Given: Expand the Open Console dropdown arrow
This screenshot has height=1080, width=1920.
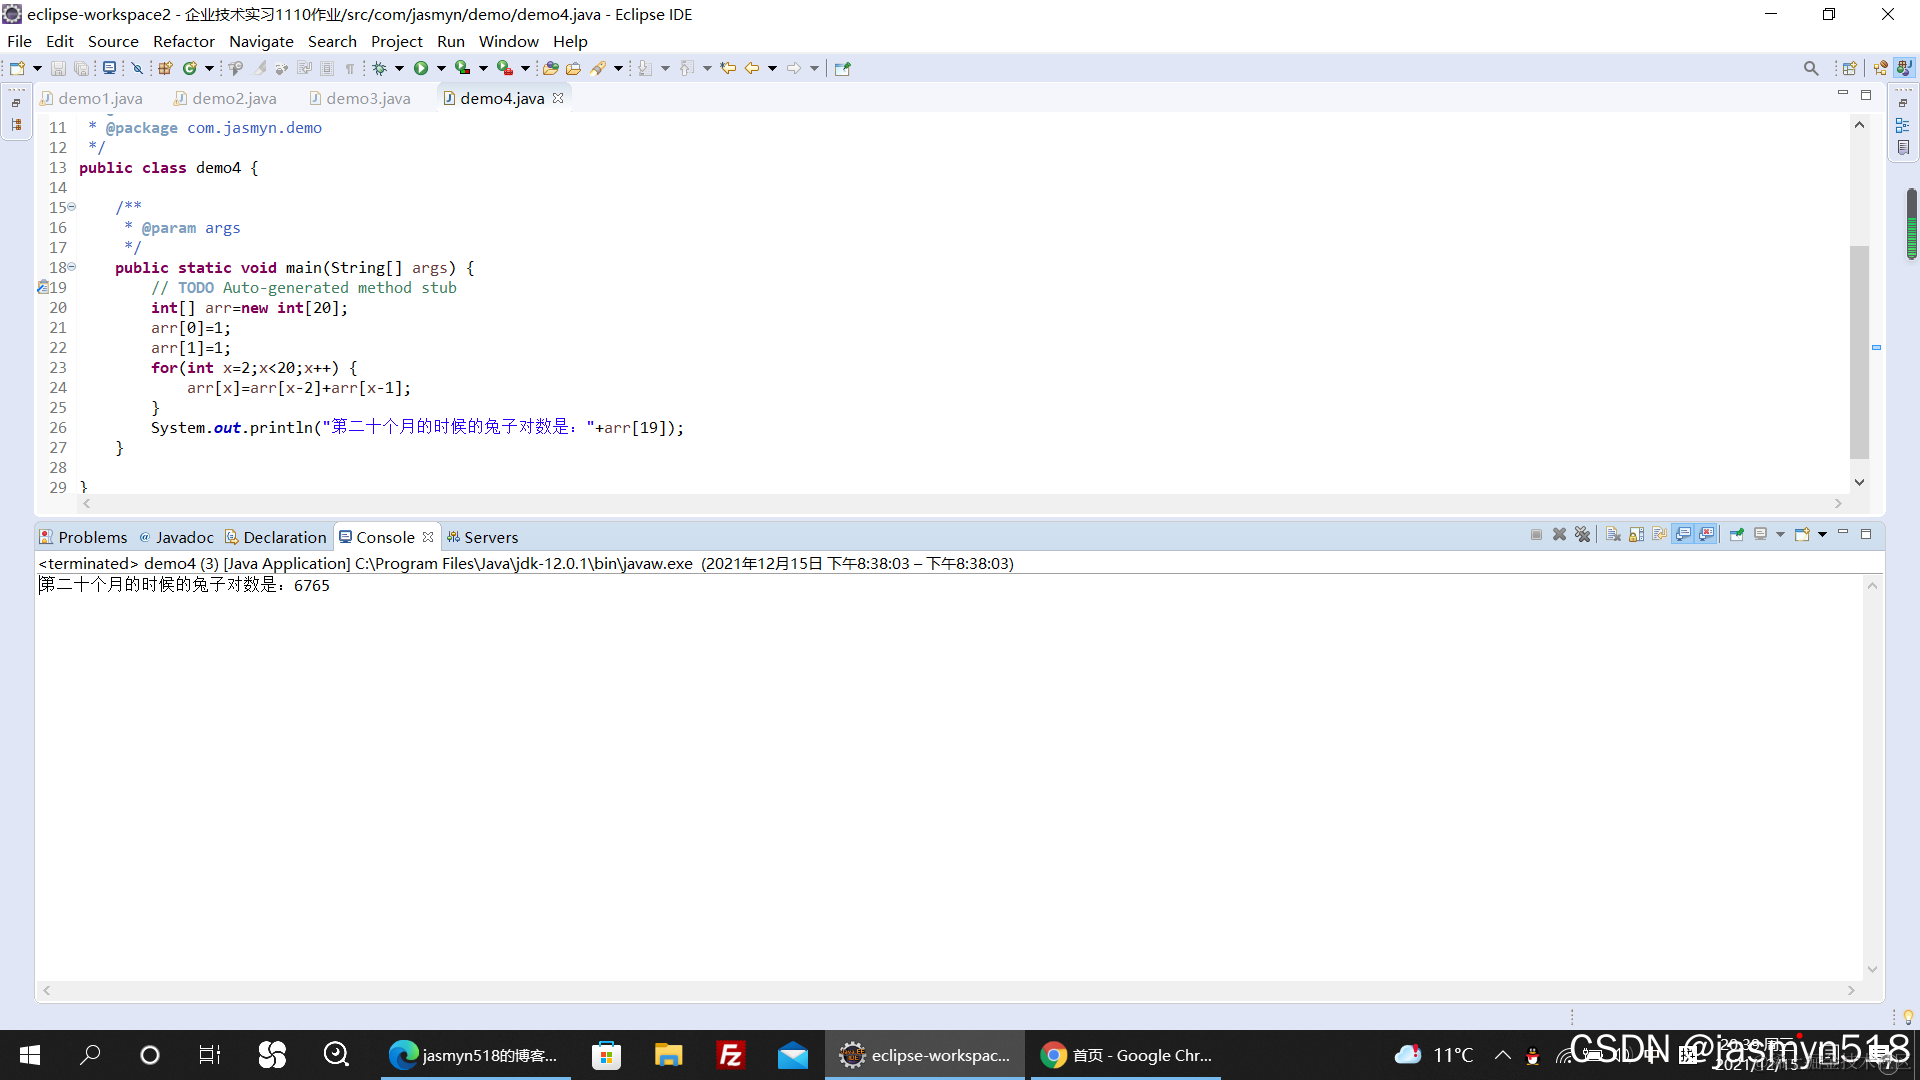Looking at the screenshot, I should click(x=1822, y=535).
